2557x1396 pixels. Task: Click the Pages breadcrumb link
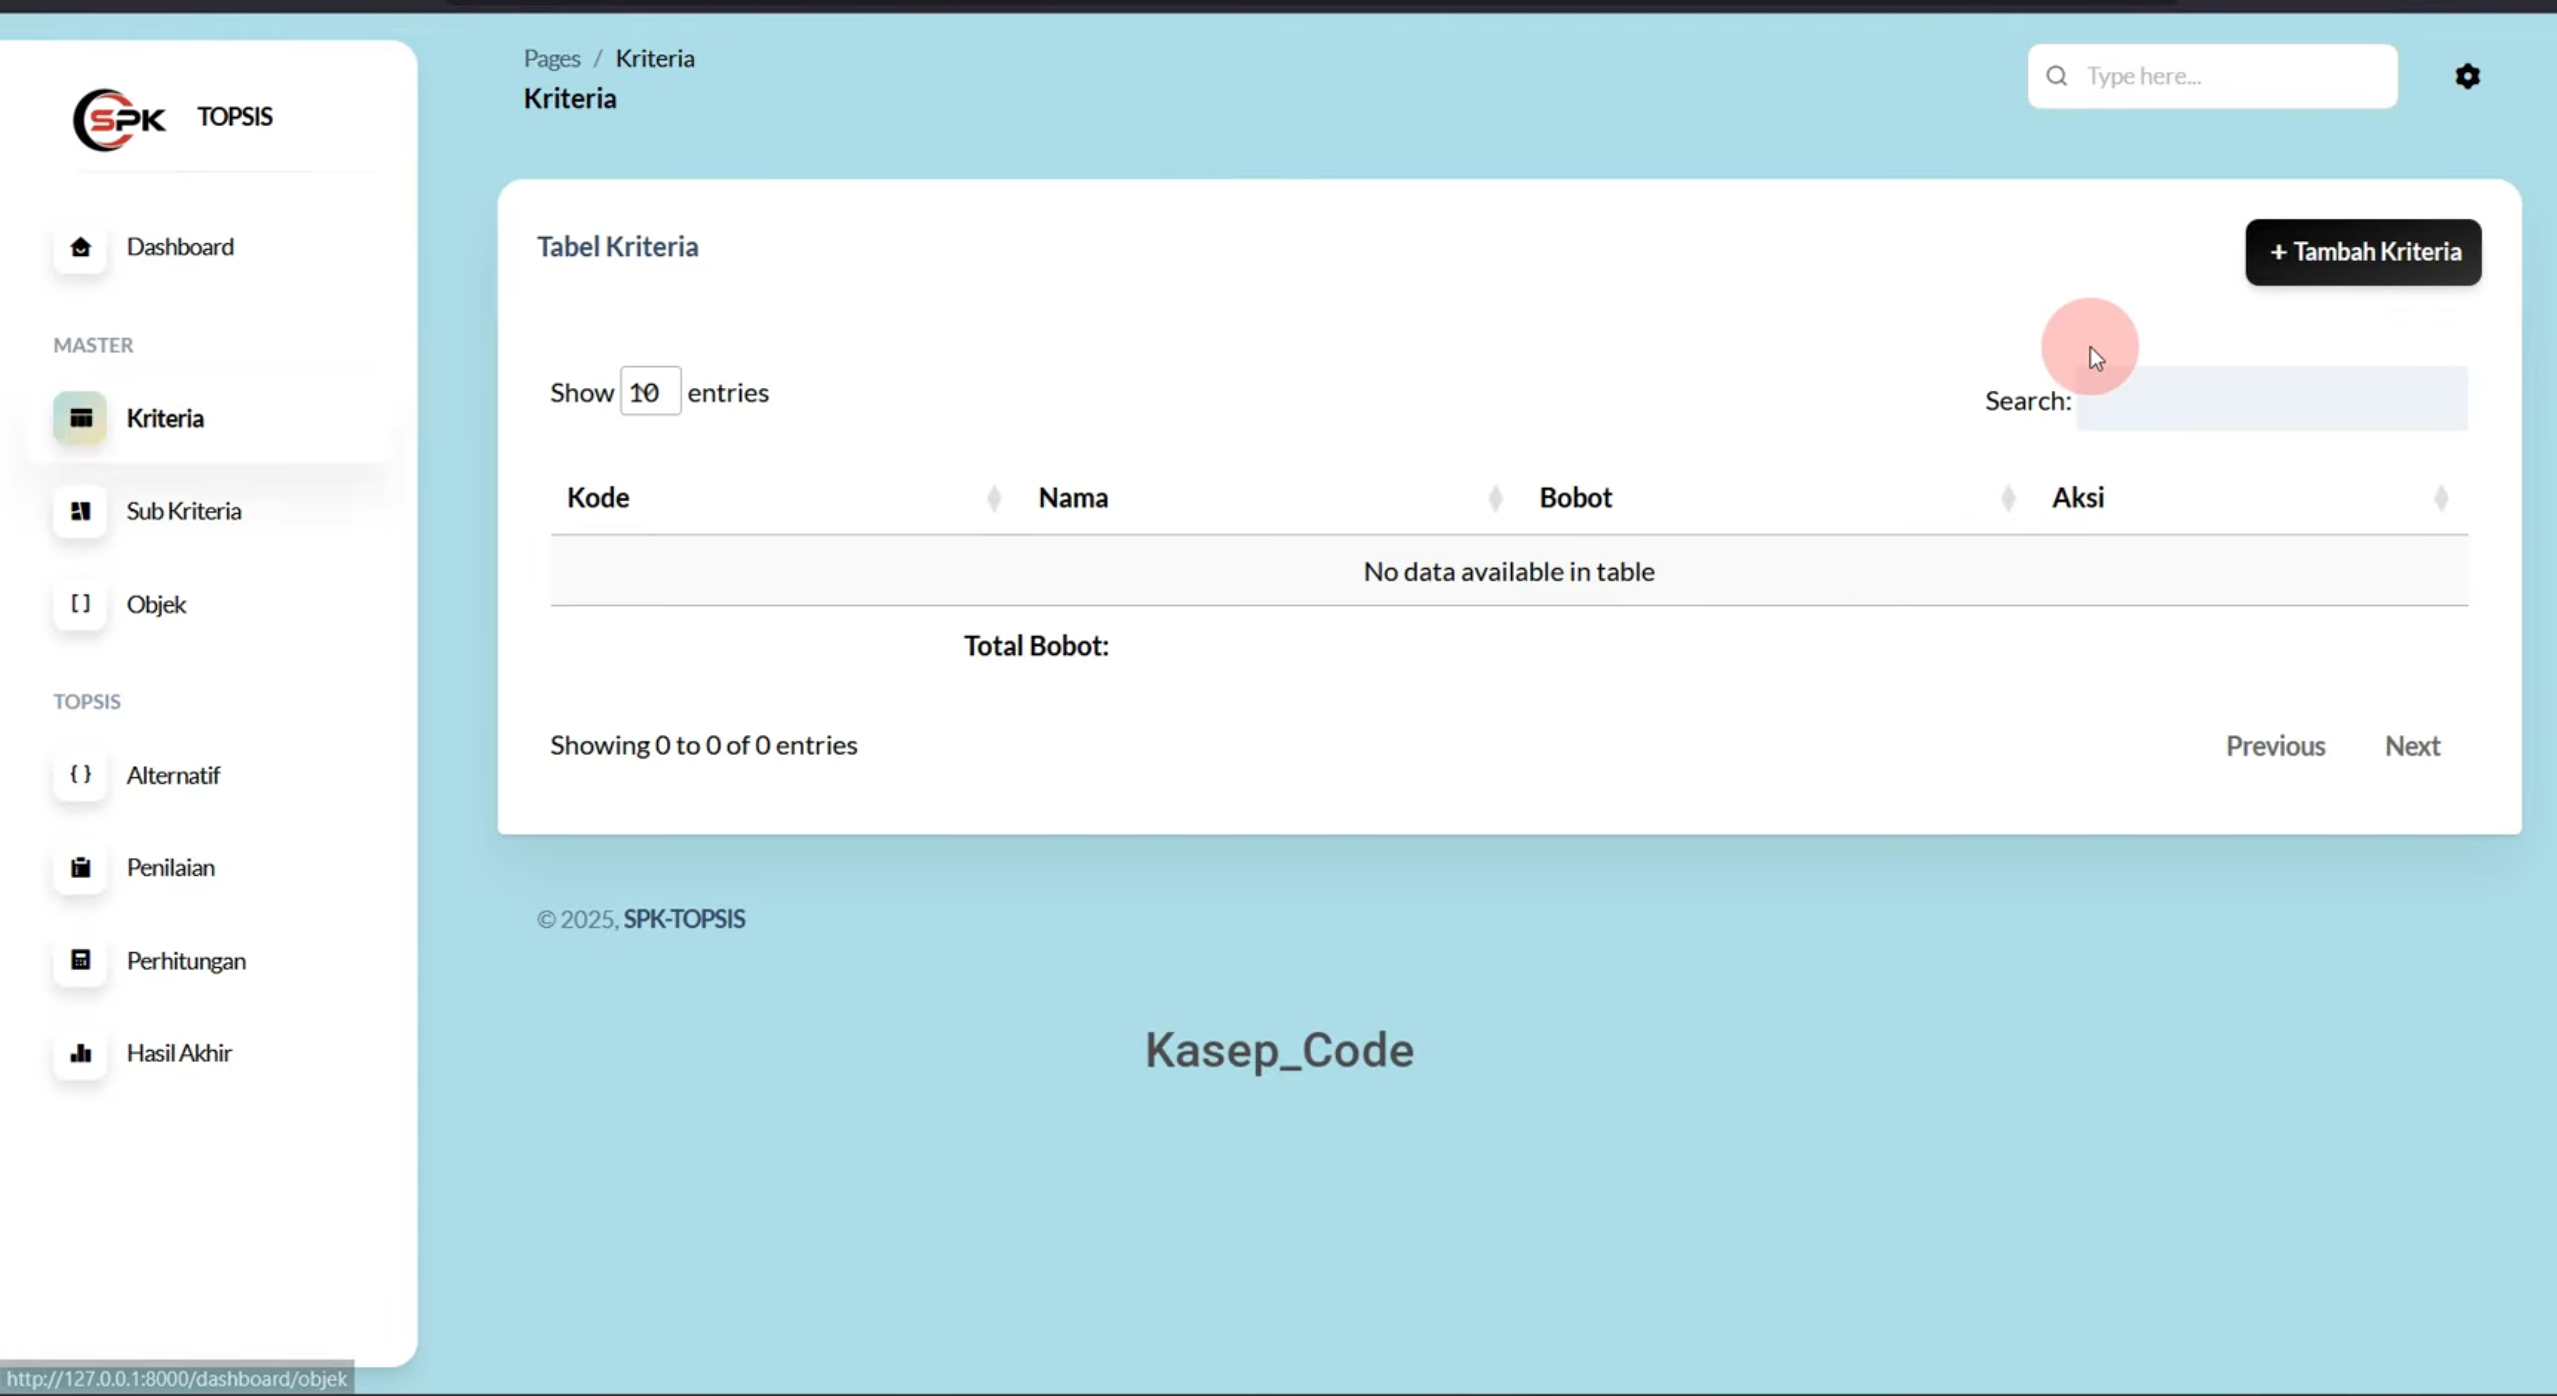pos(552,58)
